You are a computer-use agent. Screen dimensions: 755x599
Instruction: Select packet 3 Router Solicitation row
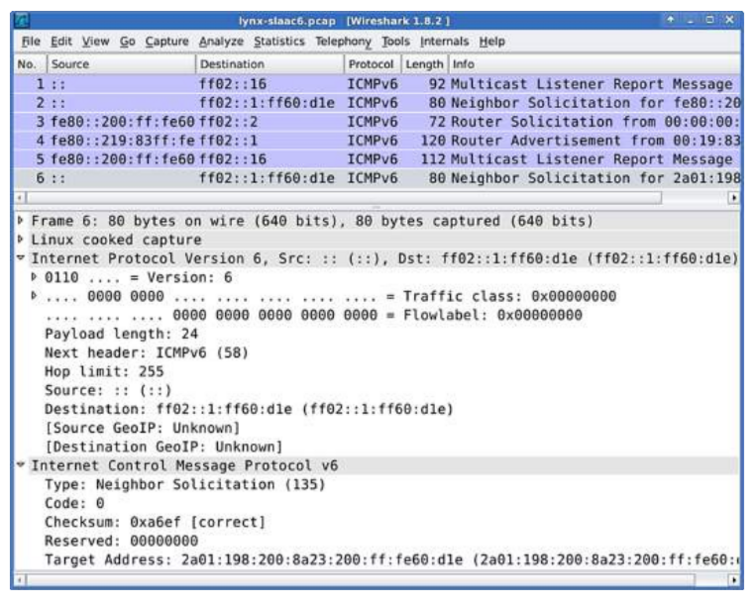point(380,121)
